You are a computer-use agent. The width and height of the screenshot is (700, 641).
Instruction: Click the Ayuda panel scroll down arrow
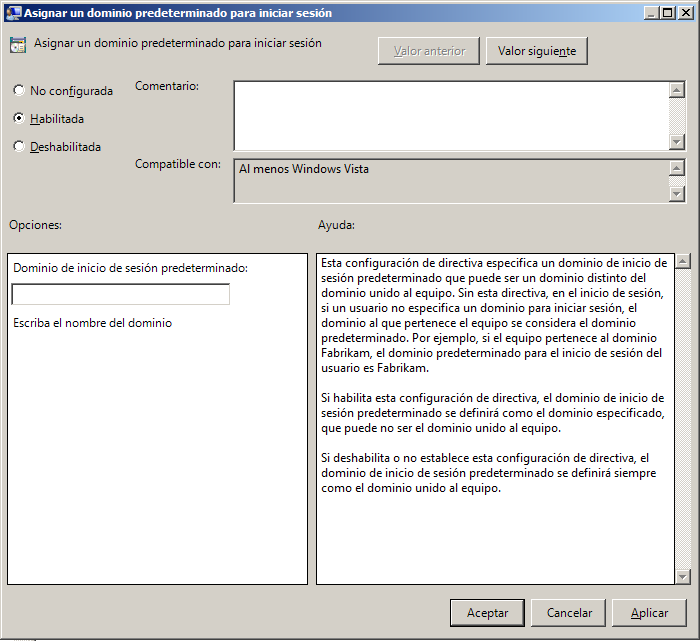click(x=683, y=576)
